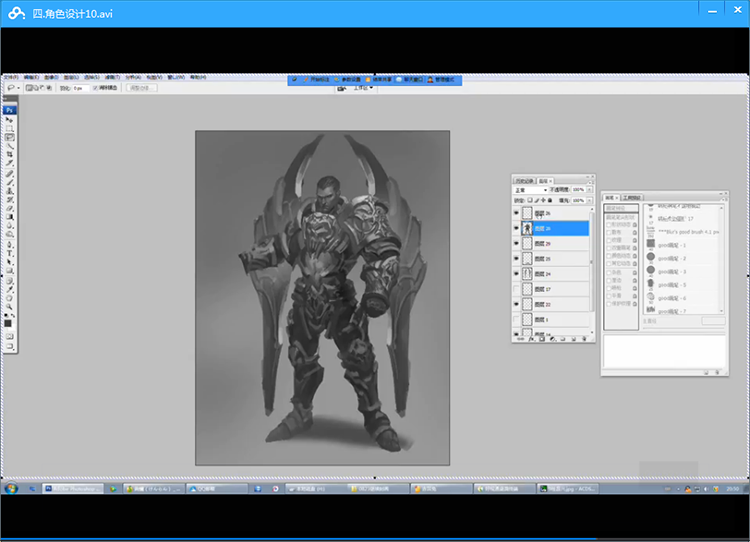Show hidden layer 图层 1
750x542 pixels.
(x=516, y=319)
